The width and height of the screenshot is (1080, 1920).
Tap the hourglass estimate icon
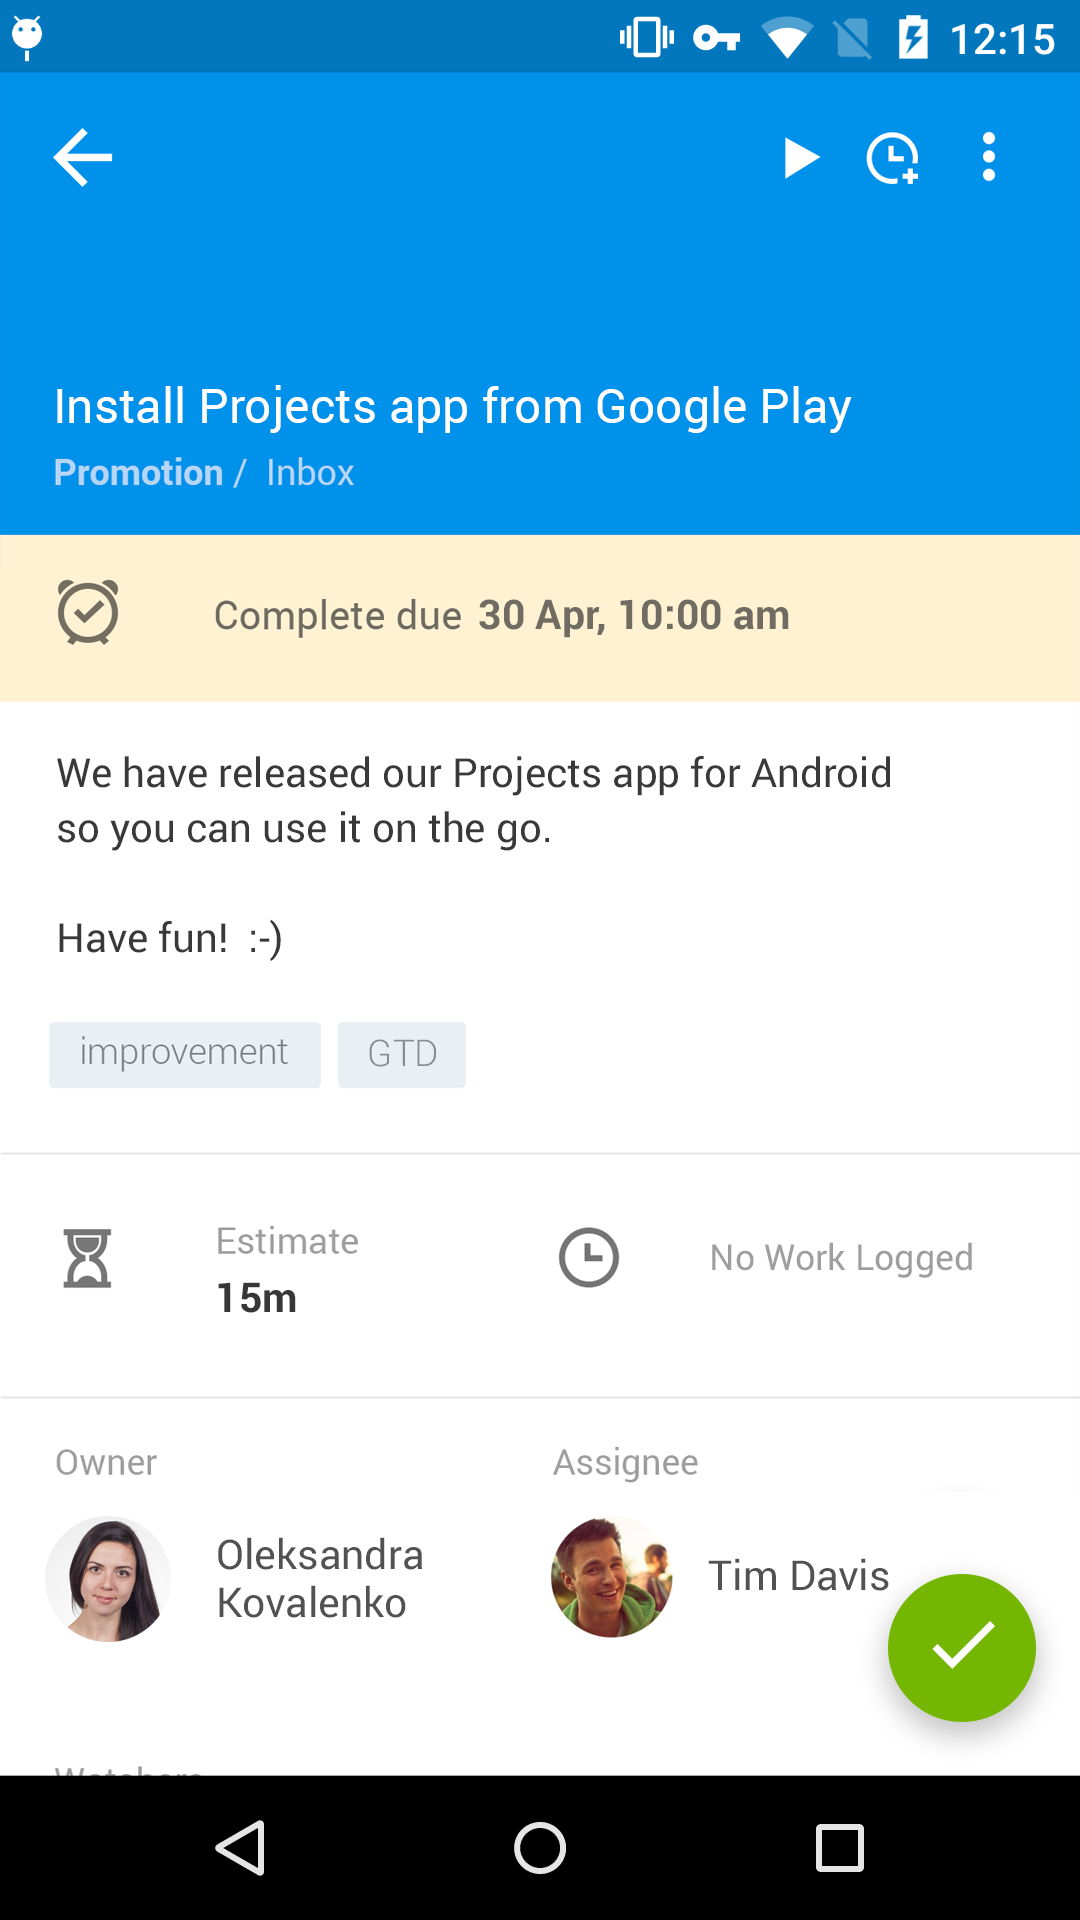coord(88,1258)
